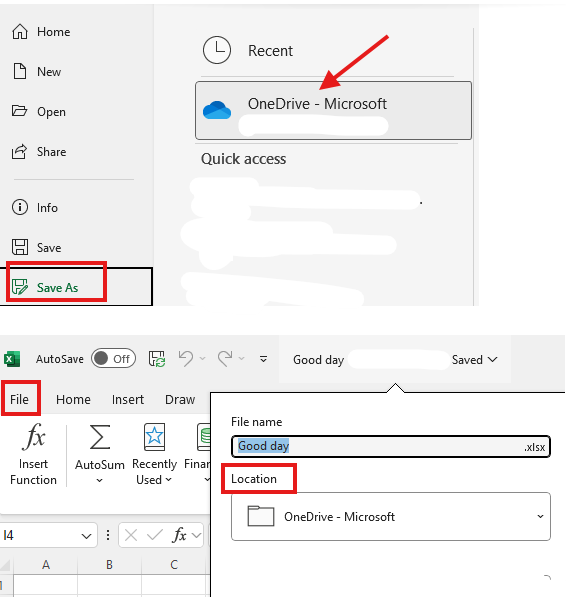The width and height of the screenshot is (566, 597).
Task: Expand the AutoSum dropdown arrow
Action: click(99, 480)
